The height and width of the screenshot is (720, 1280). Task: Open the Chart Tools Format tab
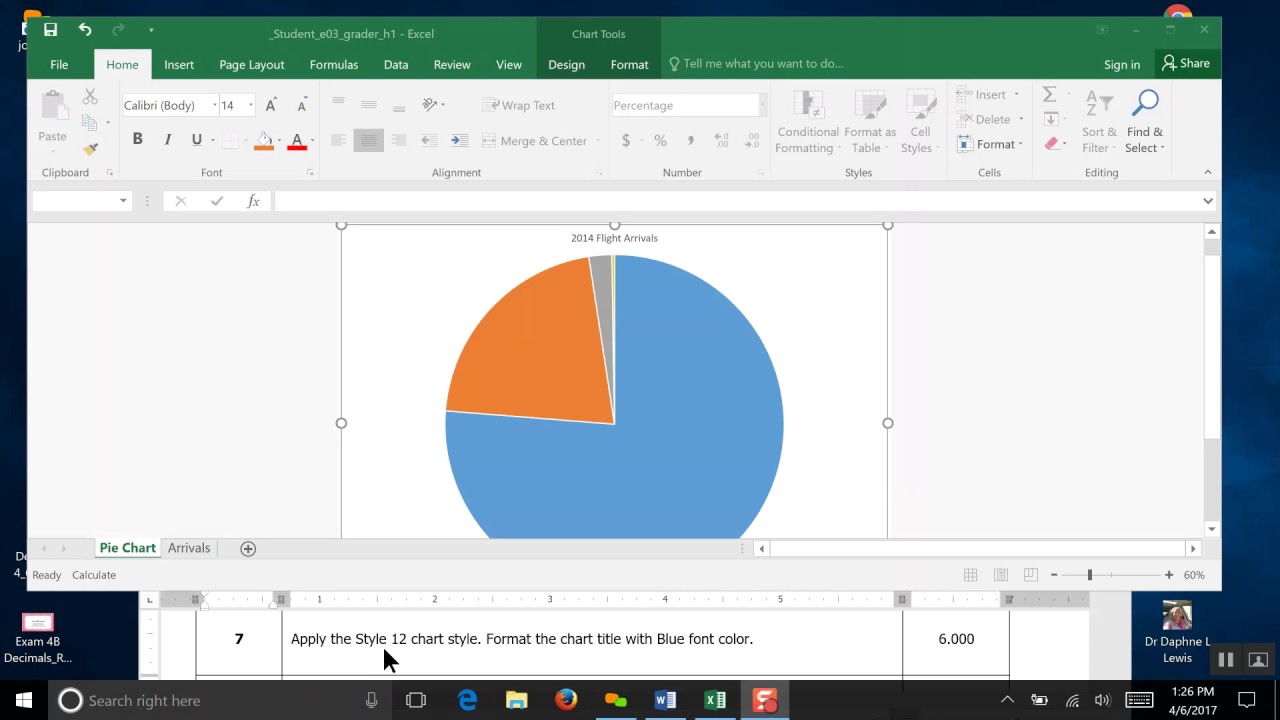tap(629, 64)
